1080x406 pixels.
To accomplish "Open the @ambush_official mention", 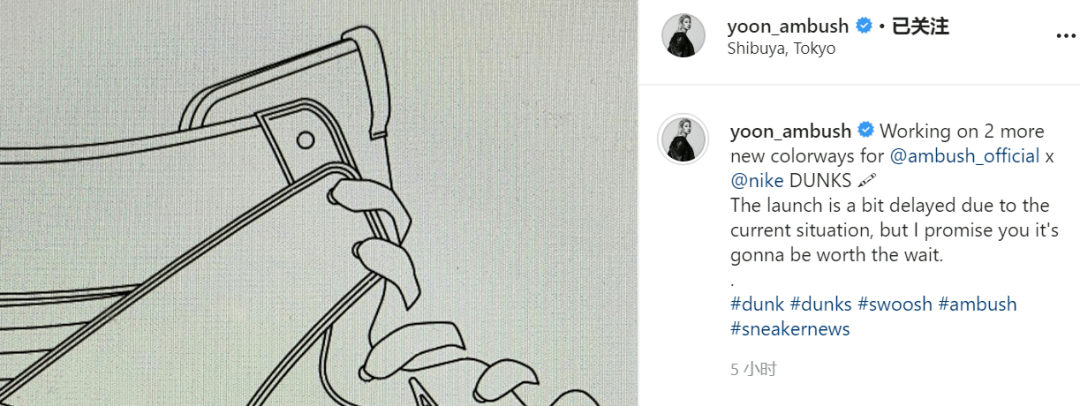I will pyautogui.click(x=964, y=156).
